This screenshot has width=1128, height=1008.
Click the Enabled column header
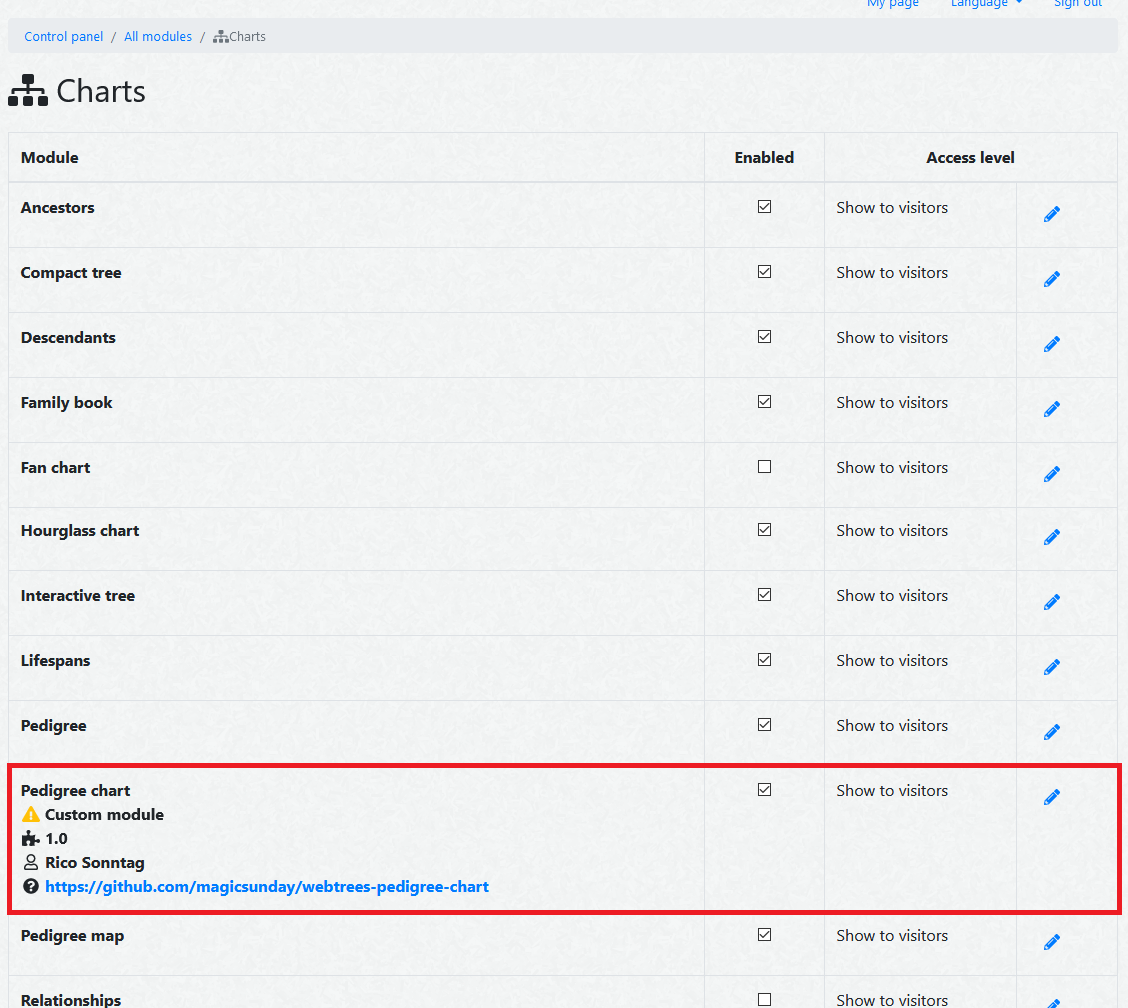pos(764,158)
